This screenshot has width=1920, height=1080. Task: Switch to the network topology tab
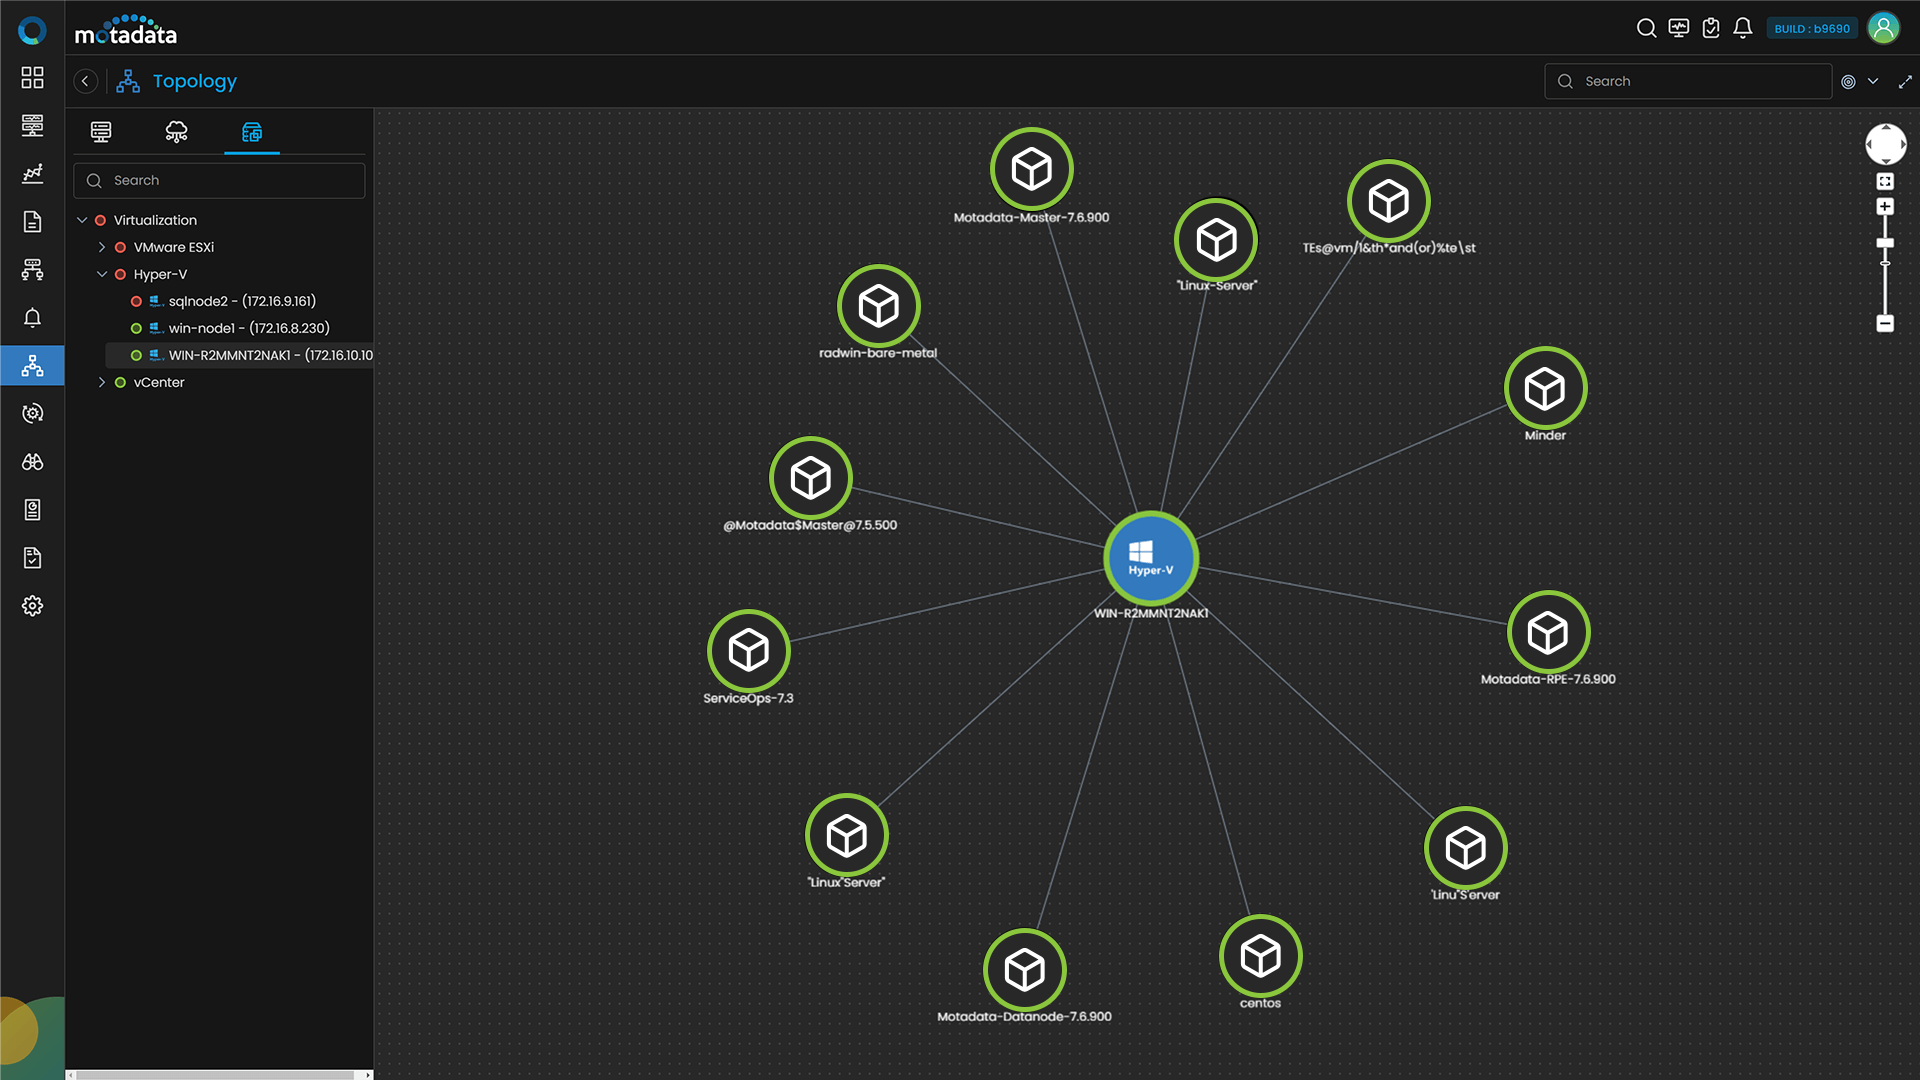pos(101,132)
